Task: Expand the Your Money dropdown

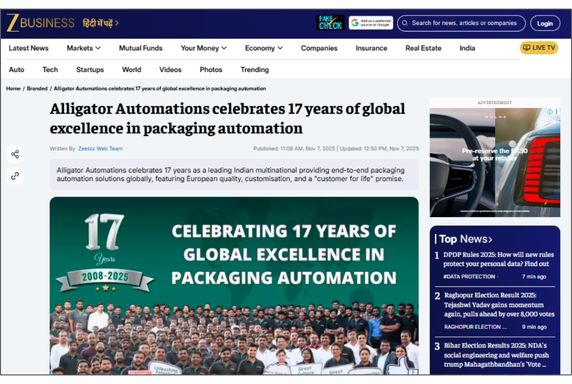Action: pyautogui.click(x=204, y=48)
